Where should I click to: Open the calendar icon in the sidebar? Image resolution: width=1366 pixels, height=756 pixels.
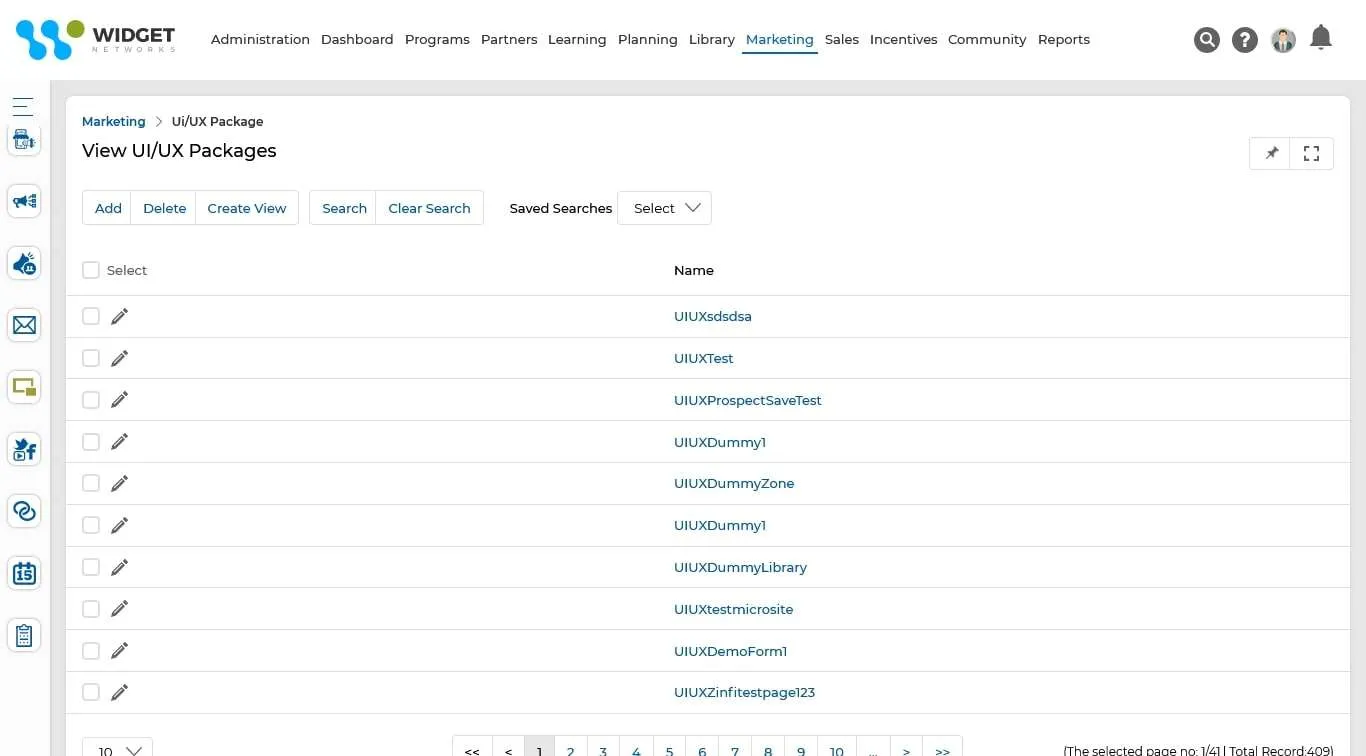point(24,573)
